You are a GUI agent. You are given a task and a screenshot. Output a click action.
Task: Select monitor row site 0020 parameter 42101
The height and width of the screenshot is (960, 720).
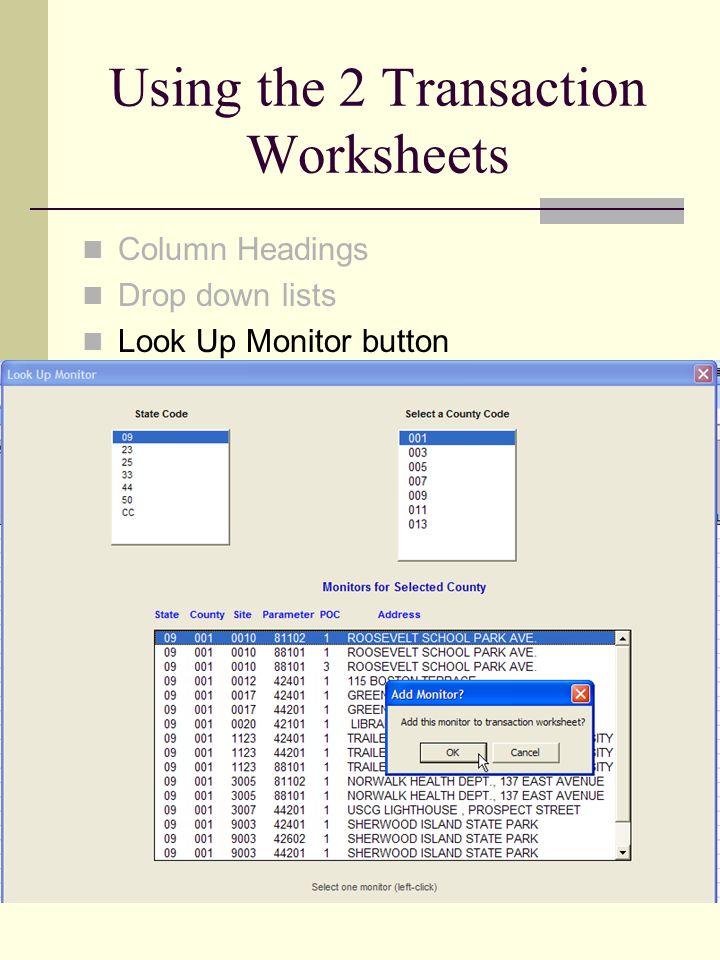click(x=269, y=724)
